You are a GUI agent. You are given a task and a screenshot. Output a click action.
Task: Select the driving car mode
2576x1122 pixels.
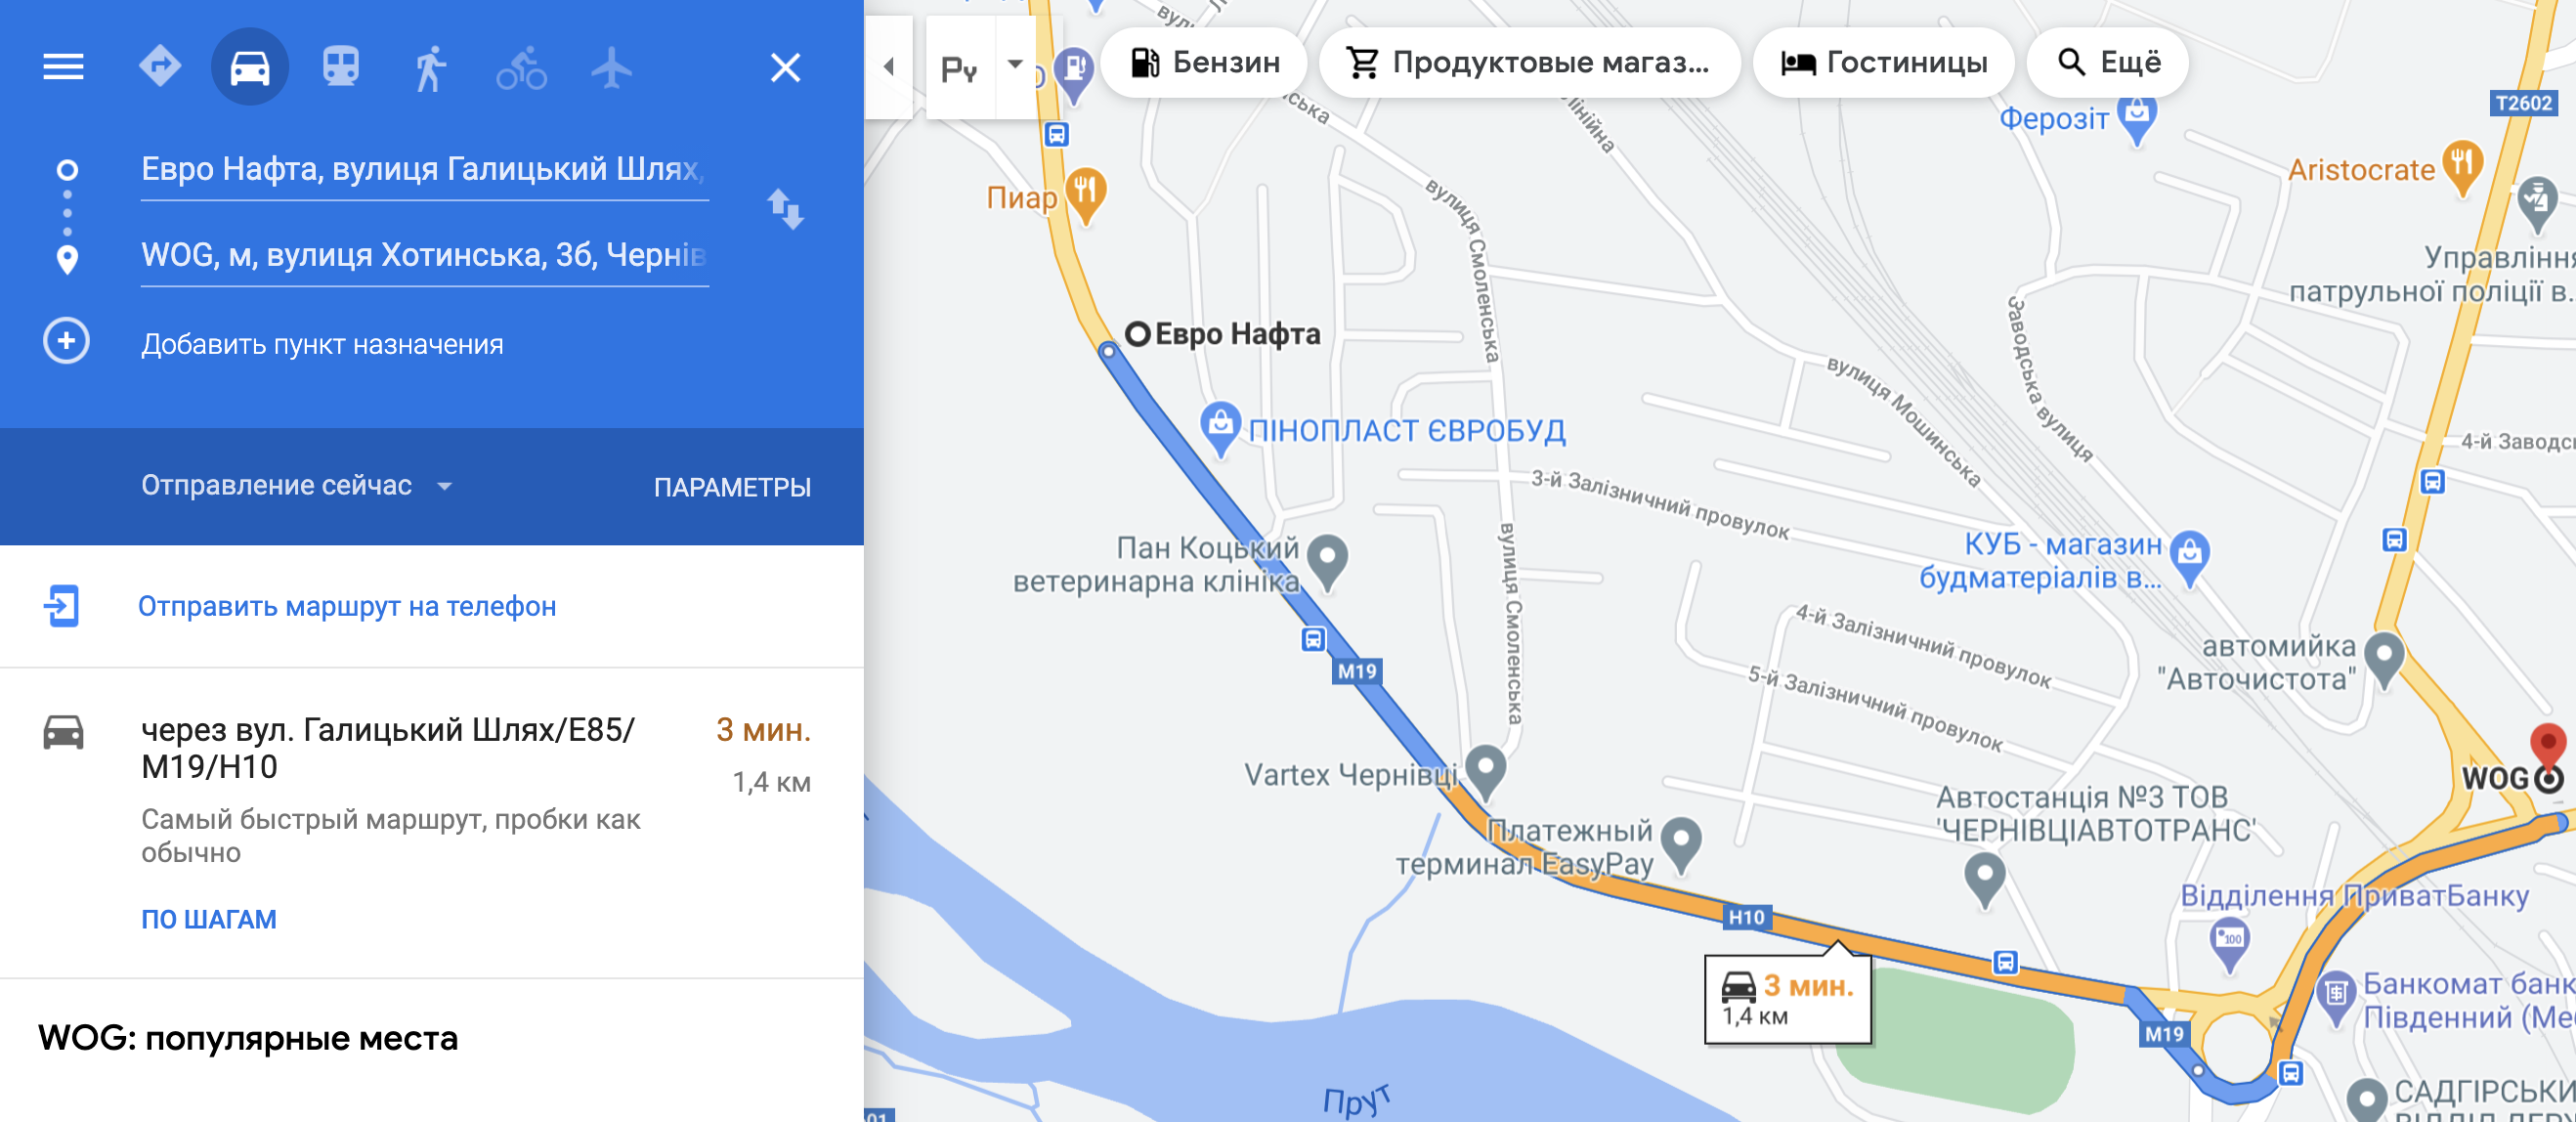pyautogui.click(x=249, y=67)
